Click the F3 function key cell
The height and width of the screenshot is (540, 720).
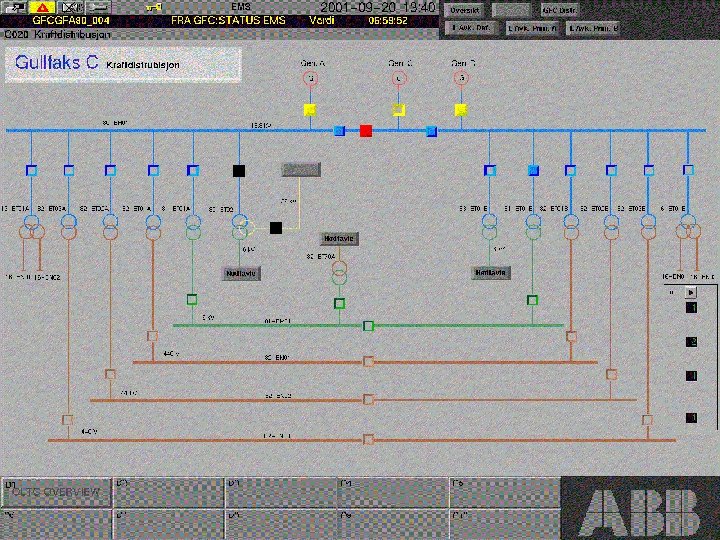point(281,492)
